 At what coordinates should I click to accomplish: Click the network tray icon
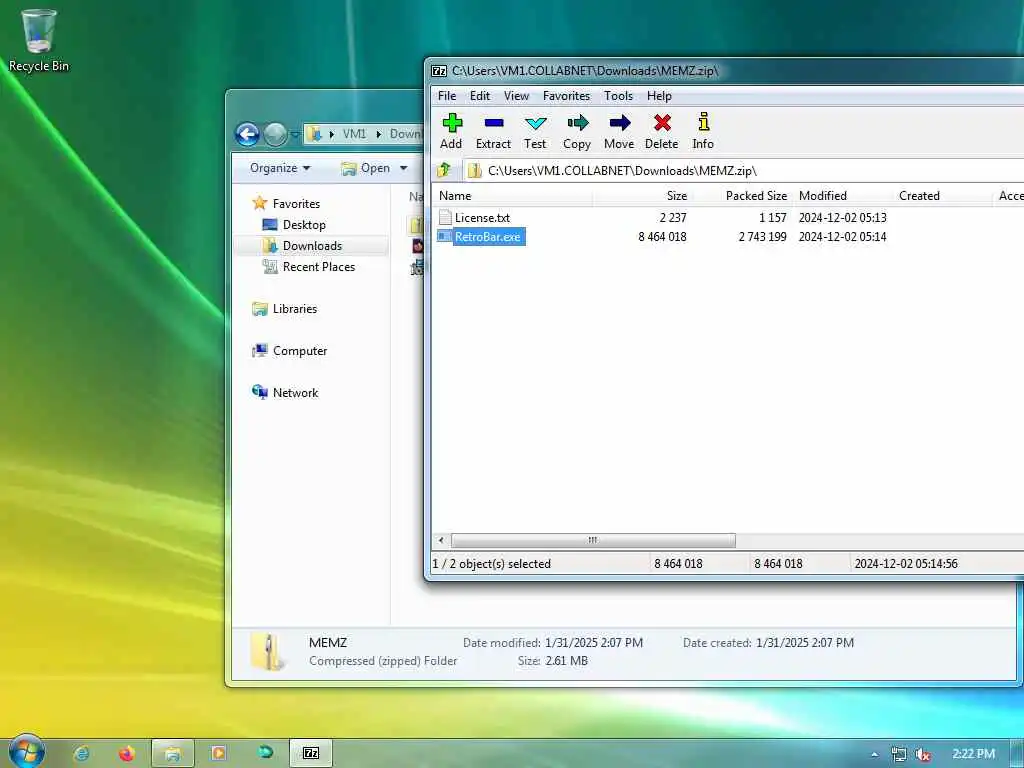(899, 754)
